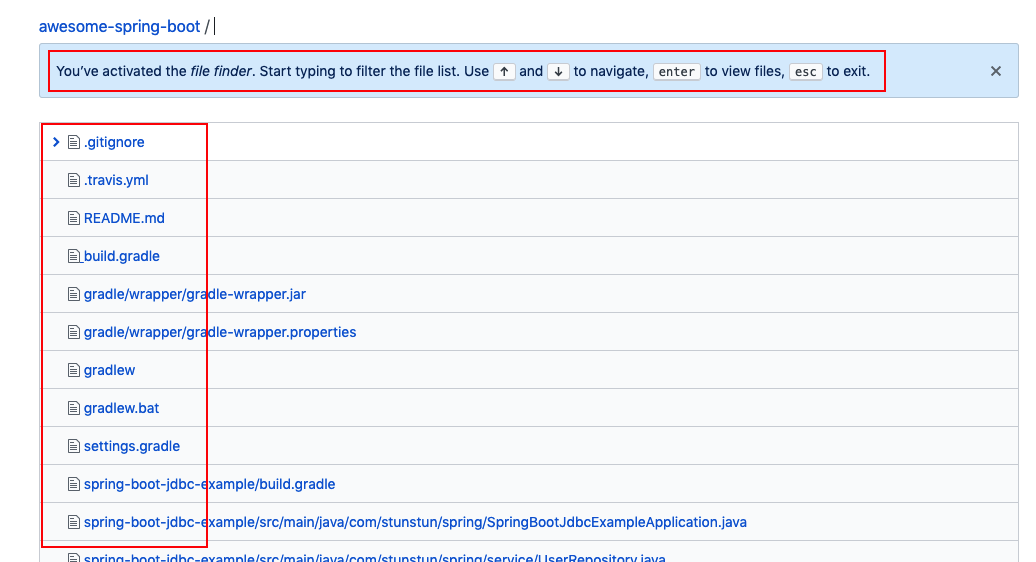Click file icon beside .travis.yml
This screenshot has width=1036, height=562.
tap(74, 180)
